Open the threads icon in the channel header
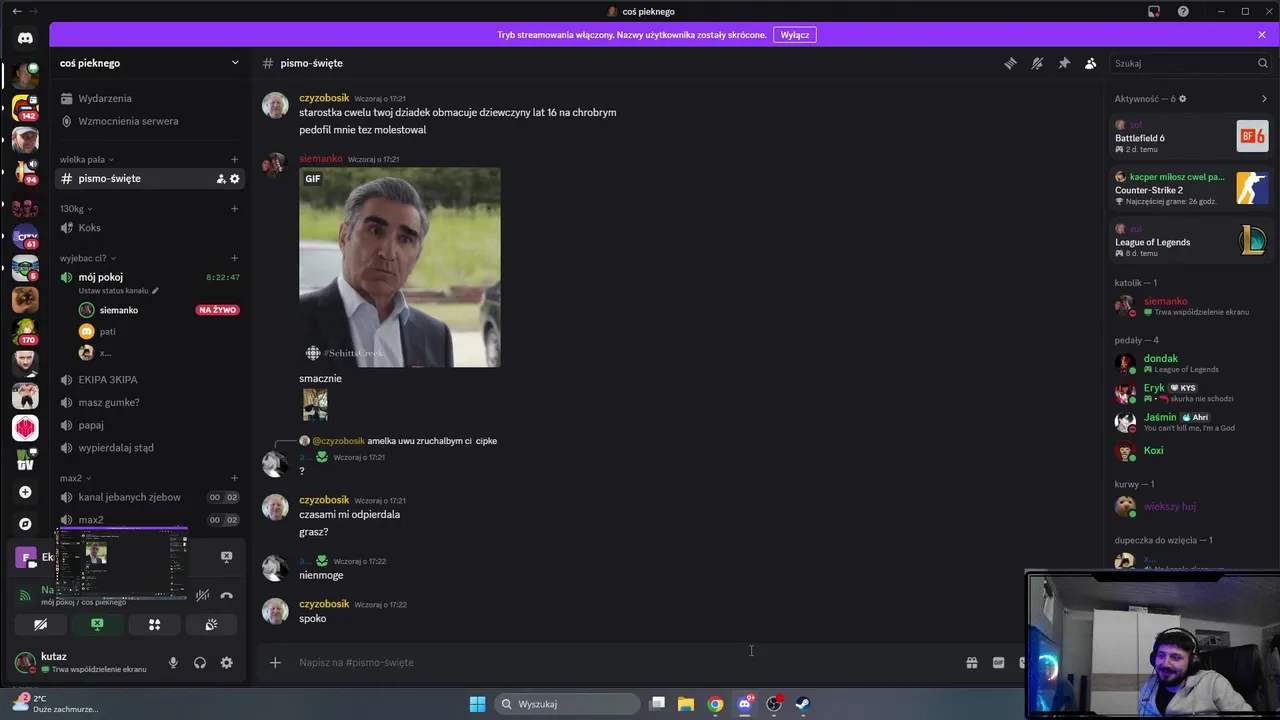The image size is (1280, 720). pos(1010,63)
